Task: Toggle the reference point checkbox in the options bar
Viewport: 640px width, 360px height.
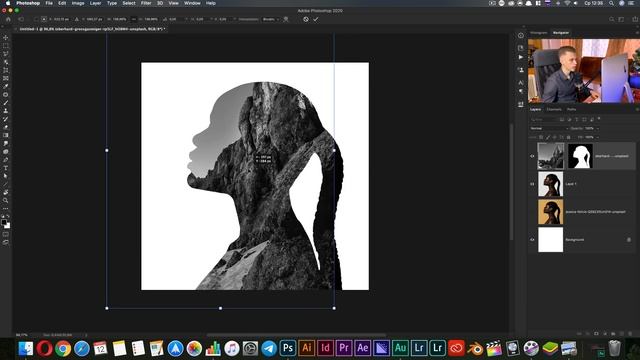Action: [36, 19]
